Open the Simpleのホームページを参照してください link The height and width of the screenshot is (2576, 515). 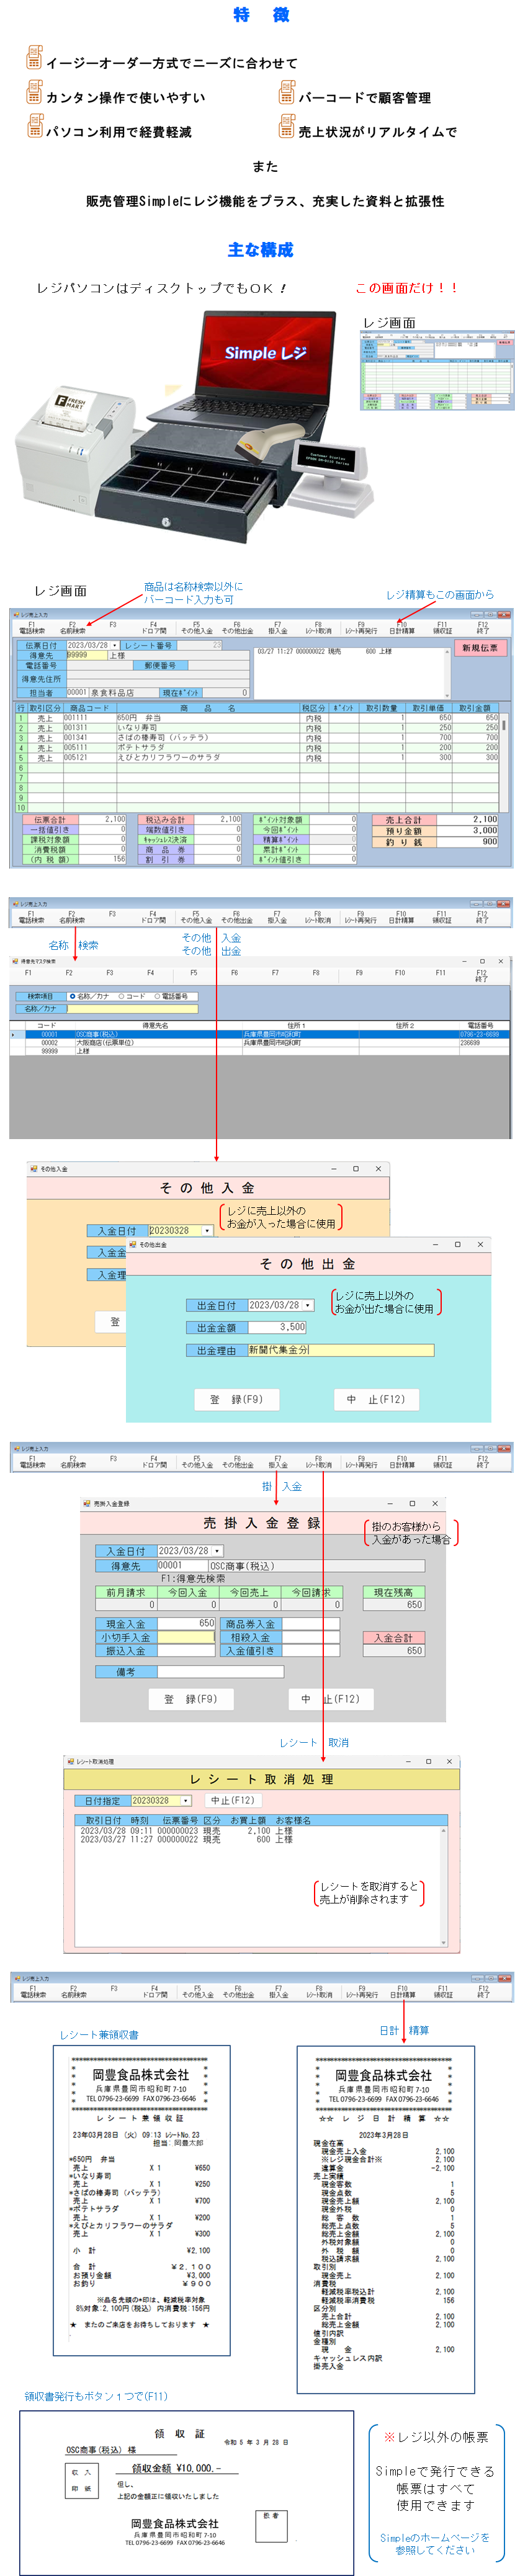434,2543
